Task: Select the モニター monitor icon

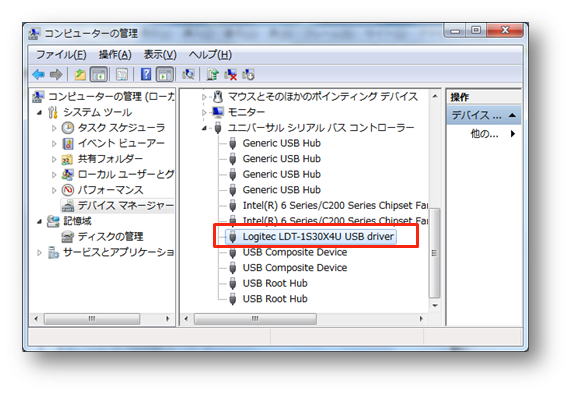Action: tap(218, 112)
